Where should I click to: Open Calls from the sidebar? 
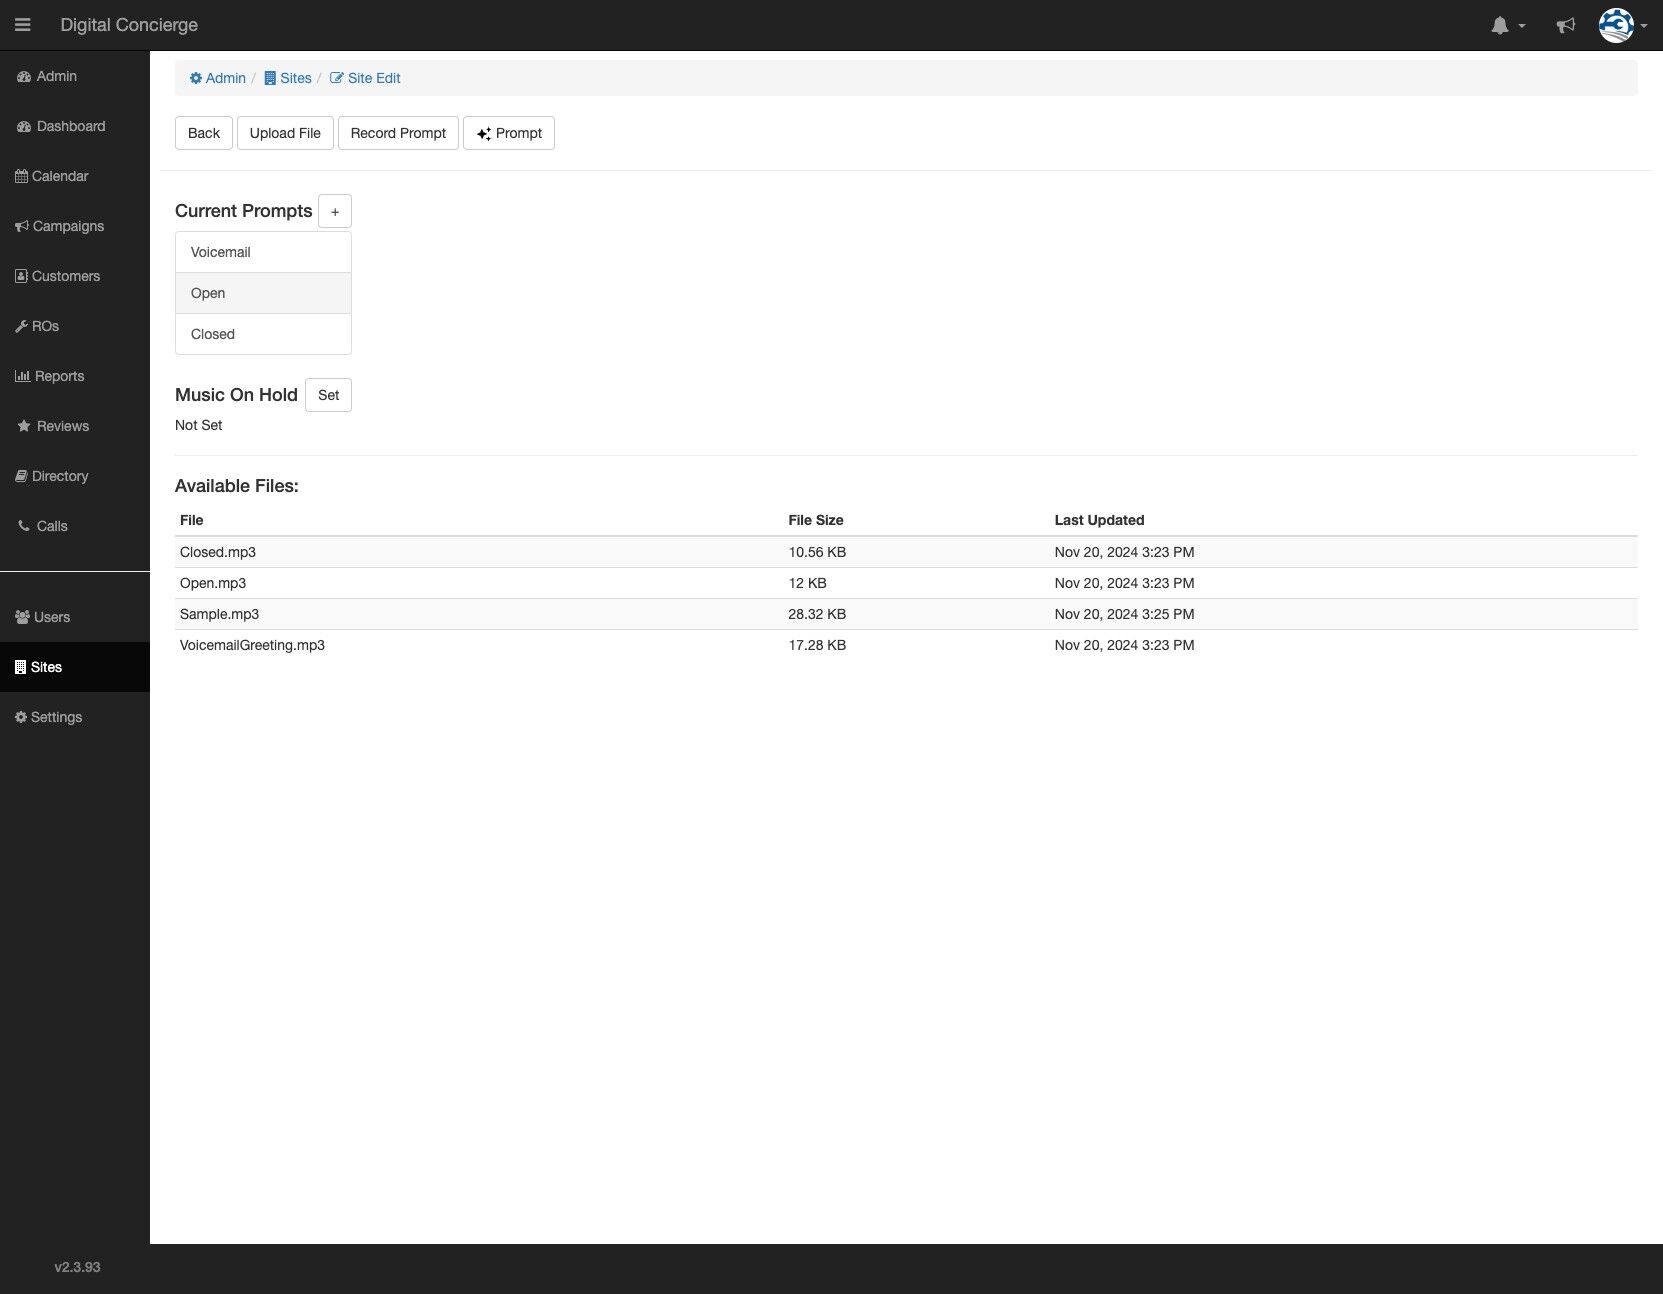pyautogui.click(x=75, y=526)
